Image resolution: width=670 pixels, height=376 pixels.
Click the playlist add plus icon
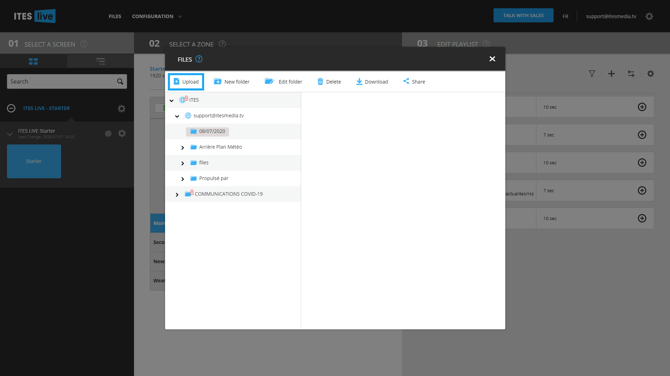611,74
